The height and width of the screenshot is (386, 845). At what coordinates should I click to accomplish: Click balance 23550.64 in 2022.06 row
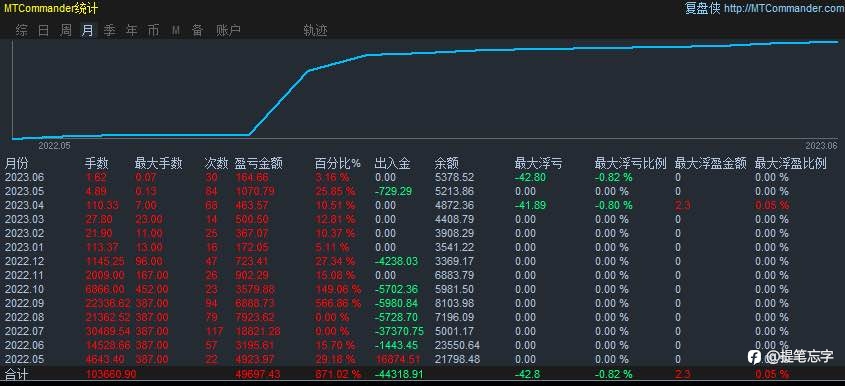click(457, 346)
